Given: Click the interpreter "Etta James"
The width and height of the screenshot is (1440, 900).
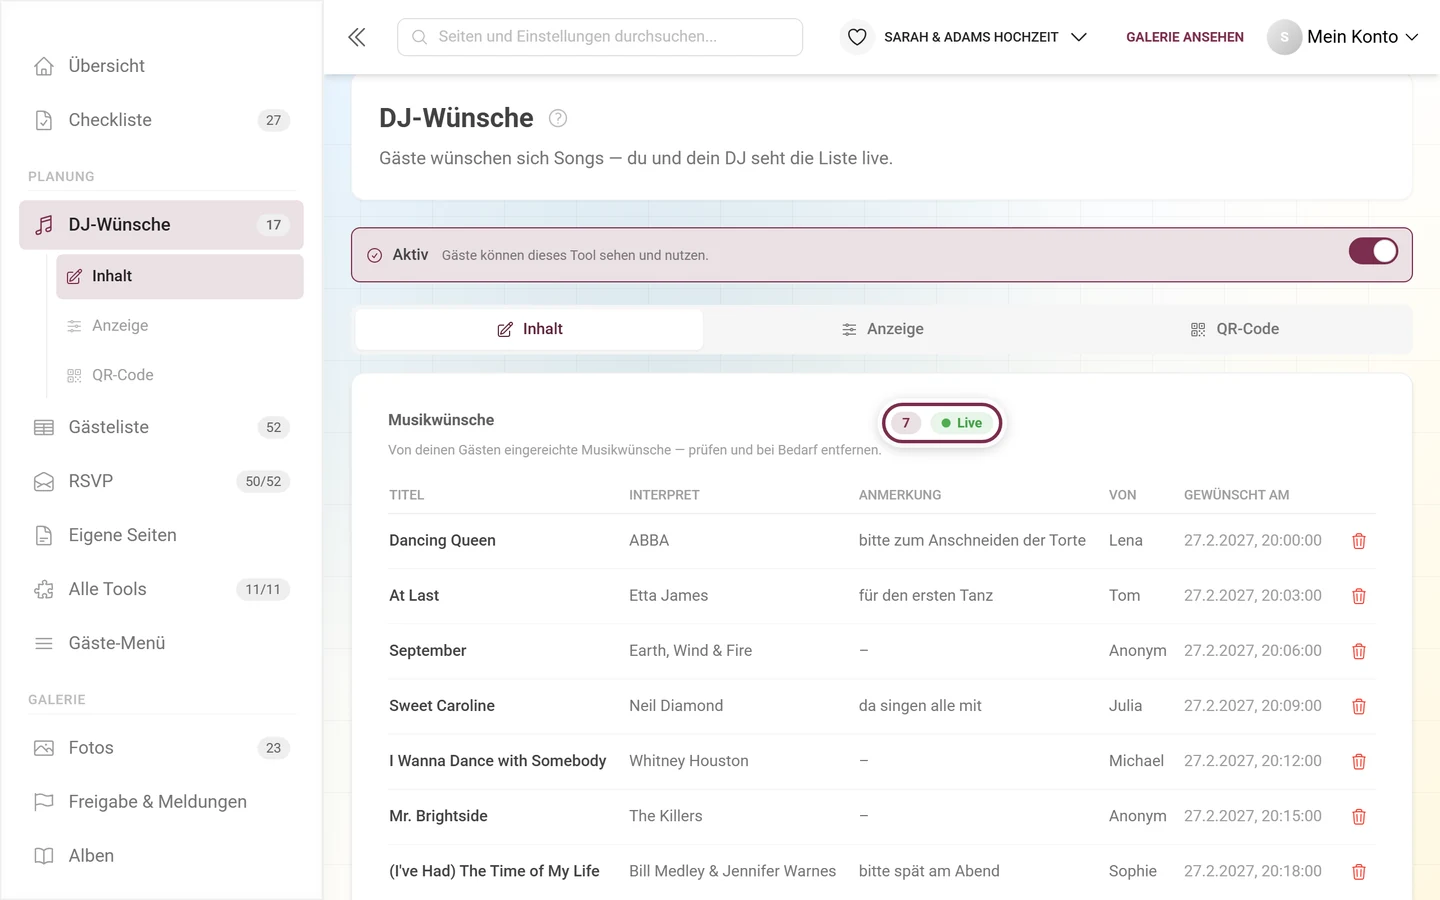Looking at the screenshot, I should click(x=668, y=596).
